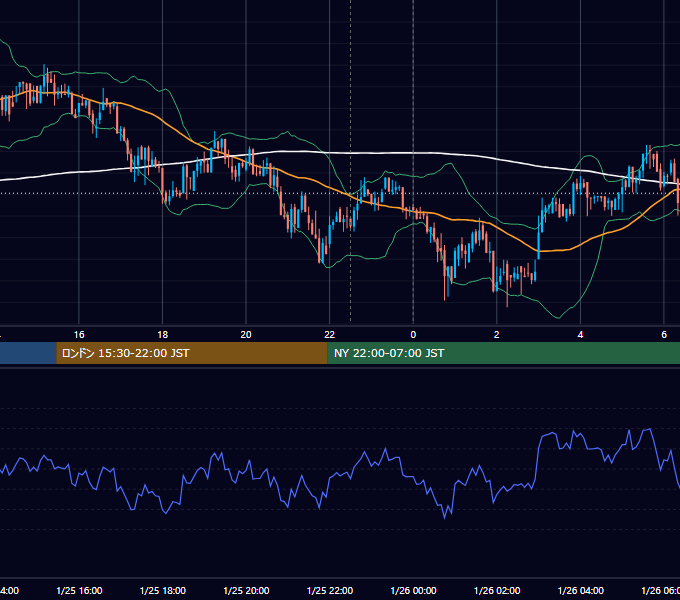Click the ロンドン 15:30-22:00 JST session bar
This screenshot has height=600, width=680.
click(x=192, y=353)
